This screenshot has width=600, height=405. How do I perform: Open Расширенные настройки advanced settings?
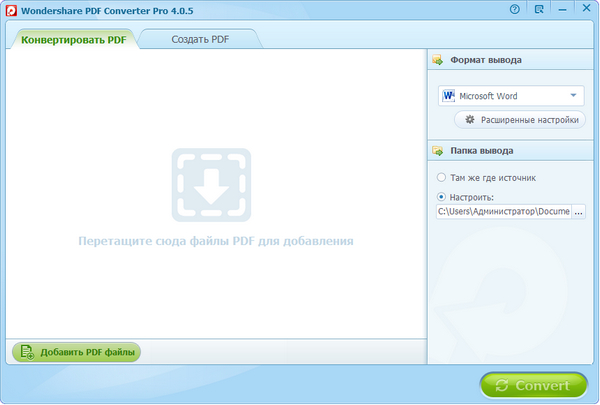click(520, 120)
